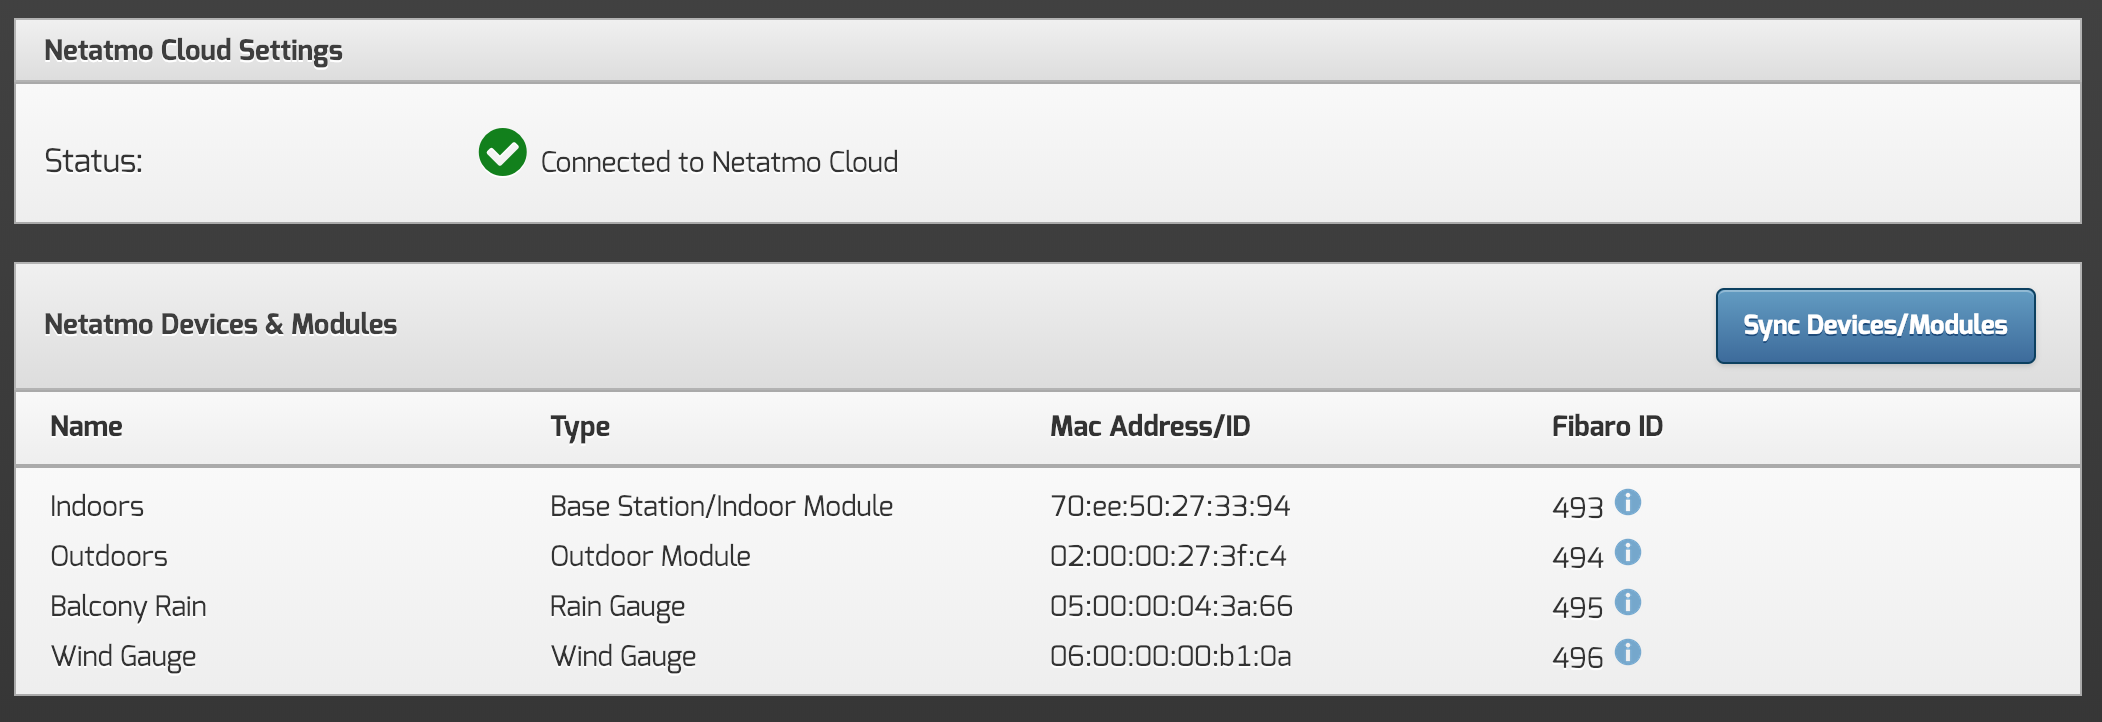This screenshot has width=2102, height=722.
Task: Click the info icon next to Fibaro ID 493
Action: [x=1628, y=502]
